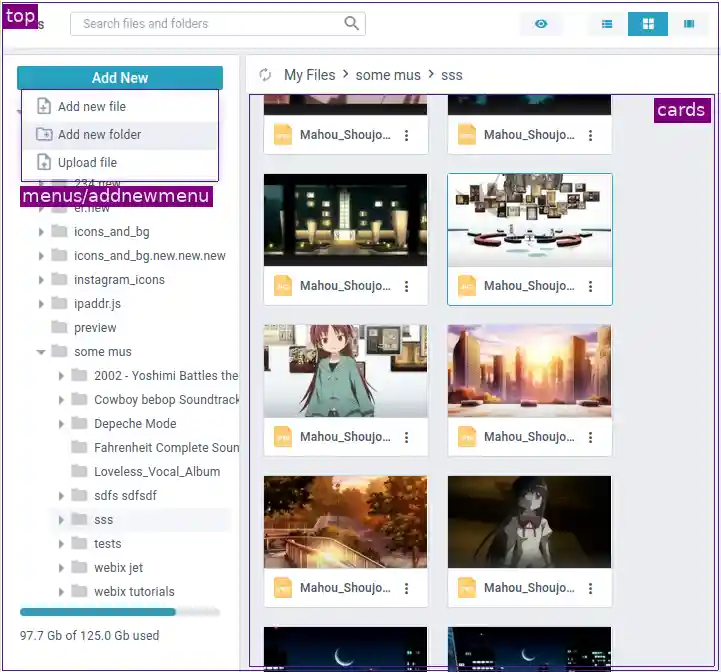The width and height of the screenshot is (721, 672).
Task: Open menu of topmost left card
Action: [x=406, y=135]
